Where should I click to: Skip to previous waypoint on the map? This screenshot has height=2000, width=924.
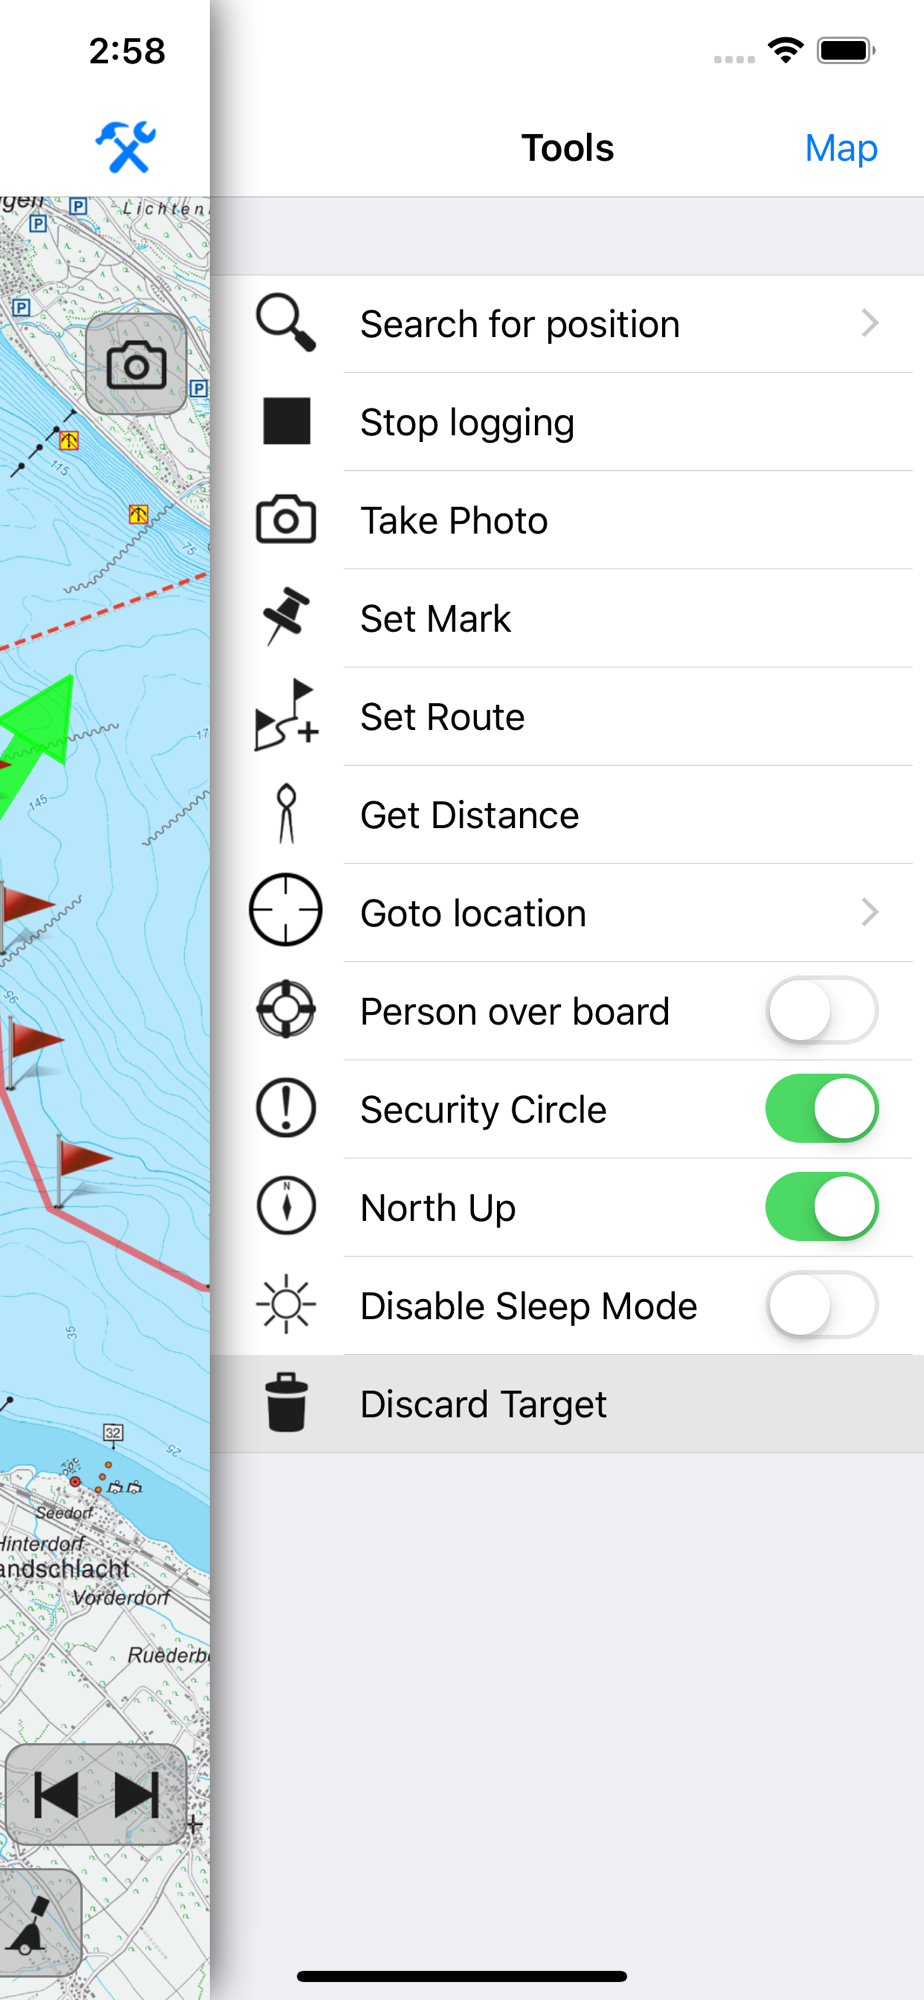coord(56,1795)
